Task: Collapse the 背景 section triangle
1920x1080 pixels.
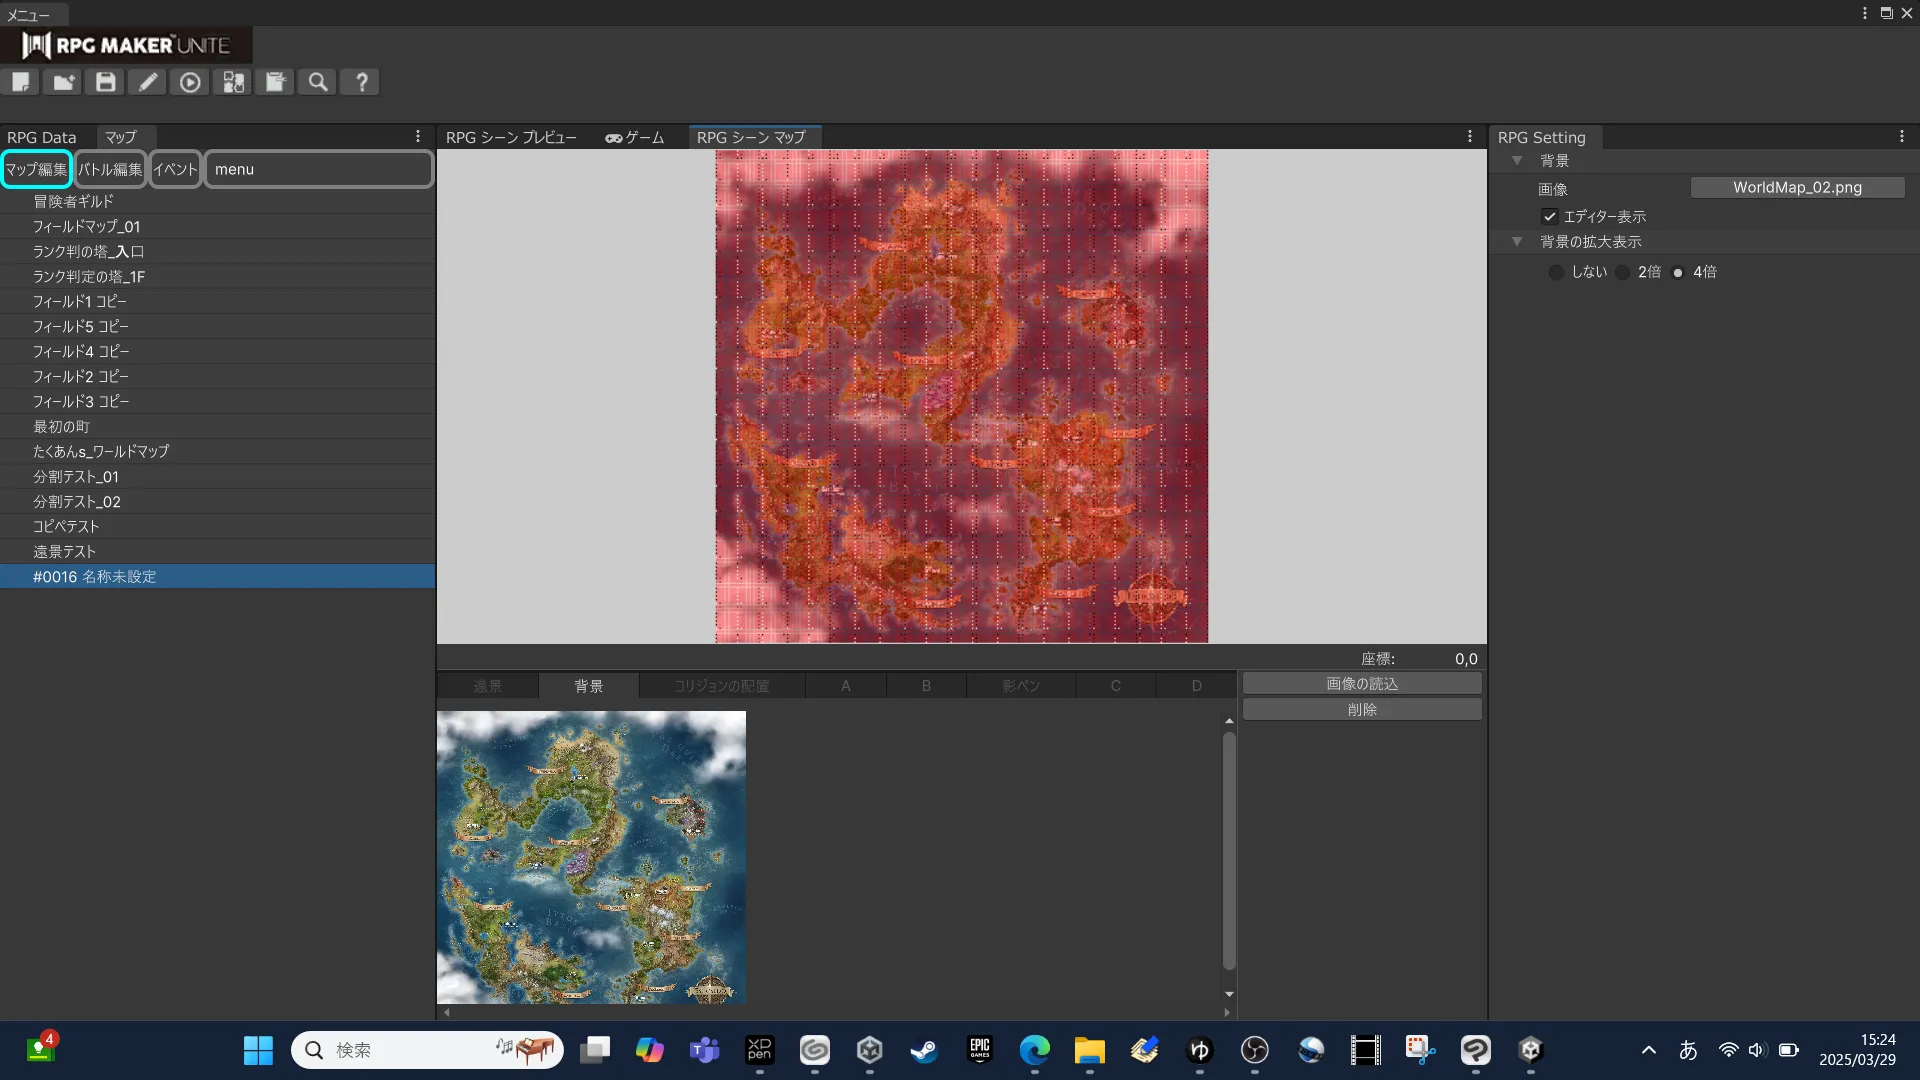Action: pos(1517,161)
